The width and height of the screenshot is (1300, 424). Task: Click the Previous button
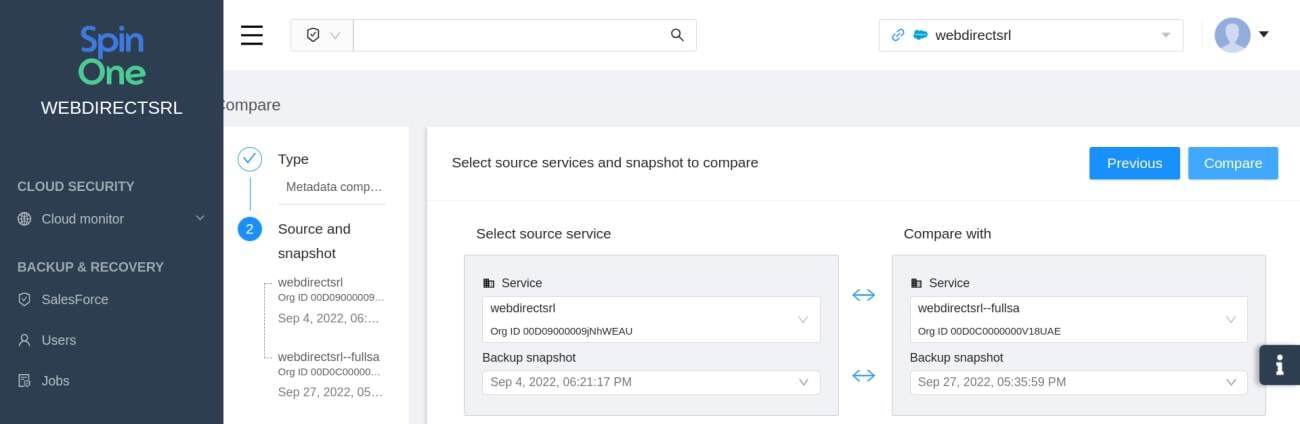1134,163
